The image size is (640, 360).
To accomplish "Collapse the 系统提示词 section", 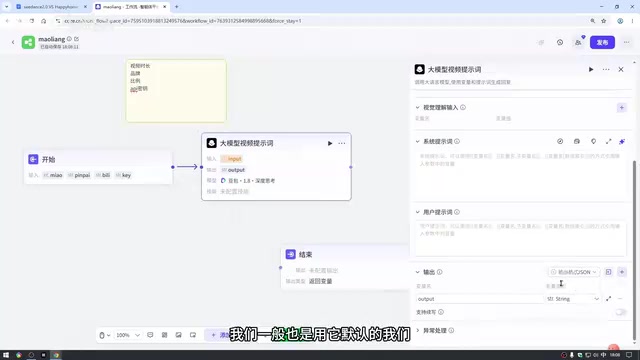I will click(418, 142).
